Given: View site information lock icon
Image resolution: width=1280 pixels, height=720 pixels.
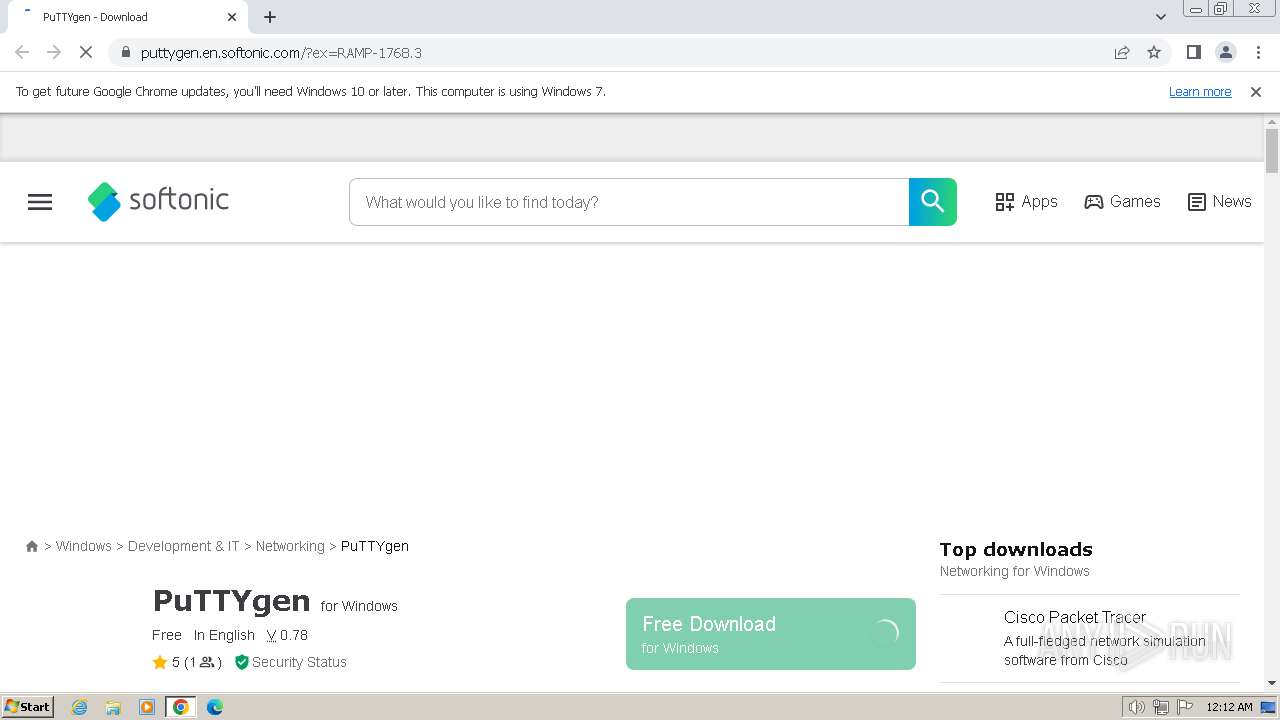Looking at the screenshot, I should pyautogui.click(x=125, y=53).
